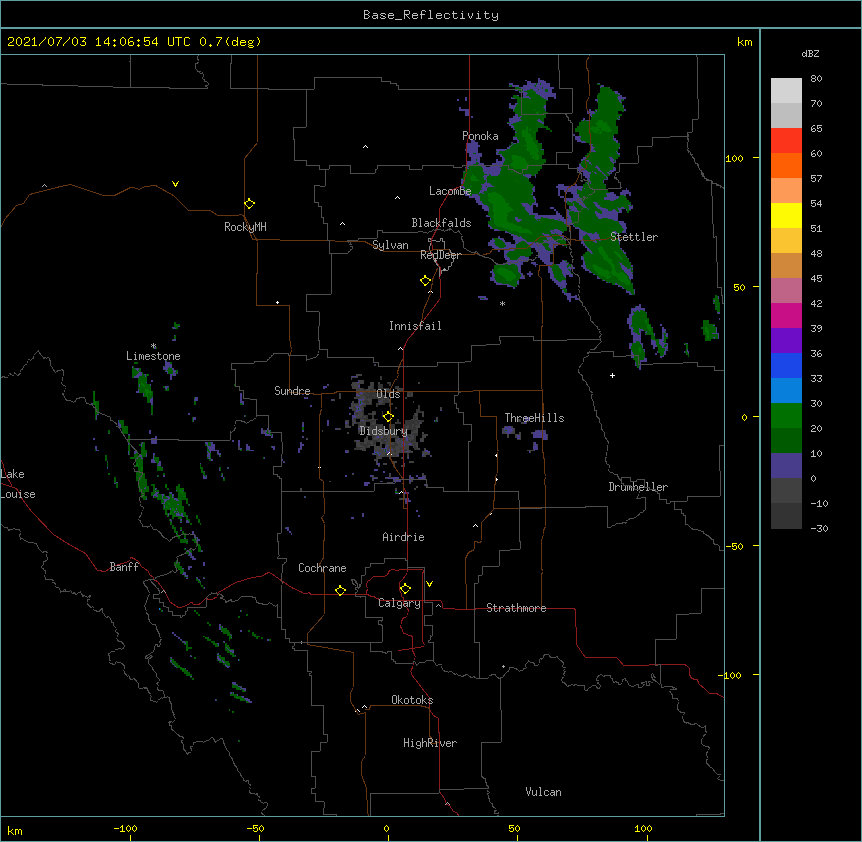Click the Sylvan label
This screenshot has width=862, height=842.
coord(390,245)
